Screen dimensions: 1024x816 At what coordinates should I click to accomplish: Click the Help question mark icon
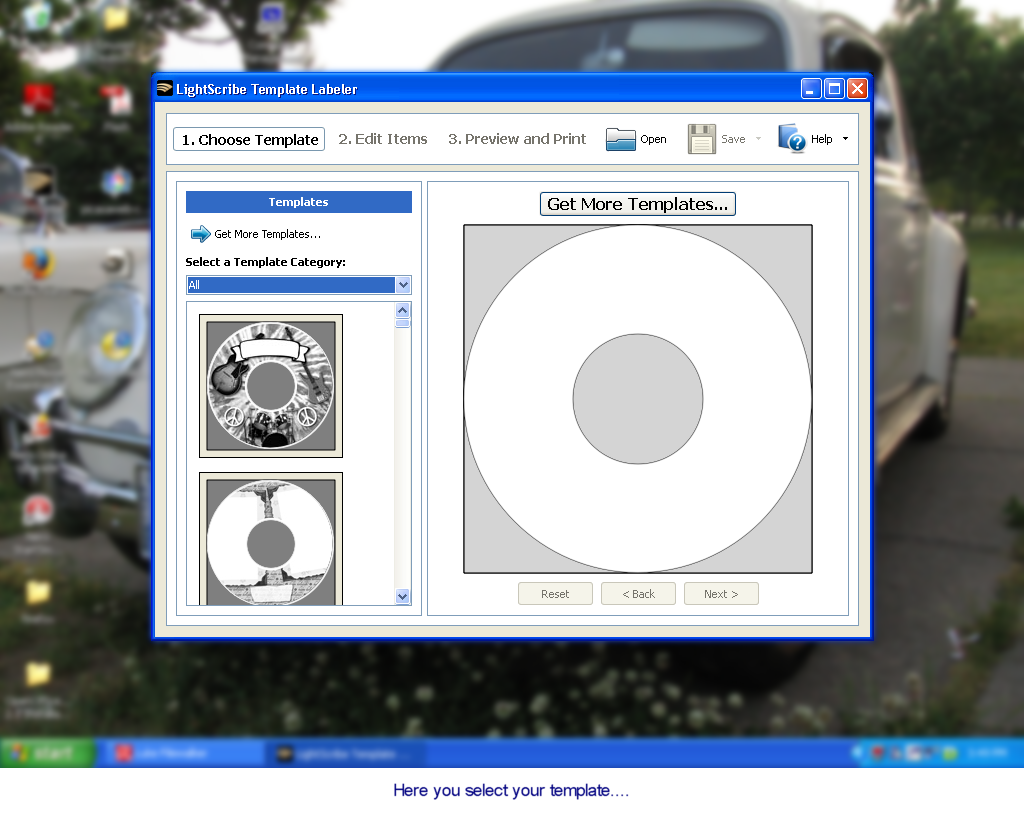point(792,138)
